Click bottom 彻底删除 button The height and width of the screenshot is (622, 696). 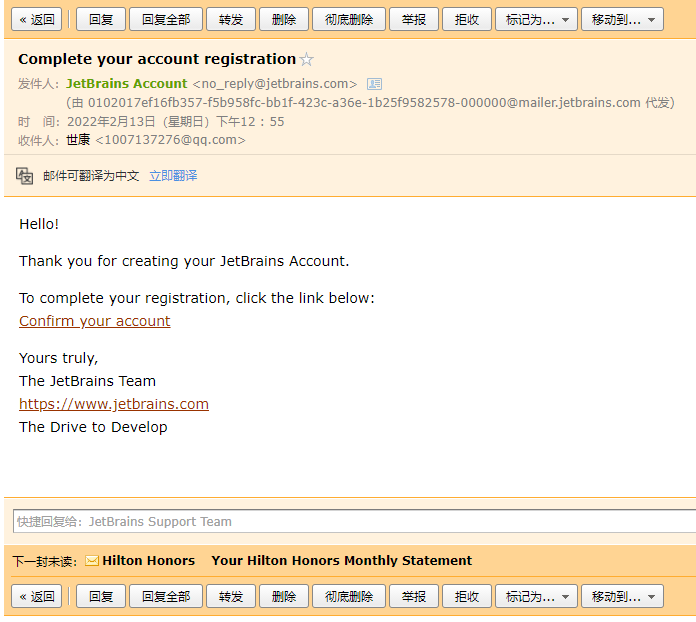click(x=349, y=596)
